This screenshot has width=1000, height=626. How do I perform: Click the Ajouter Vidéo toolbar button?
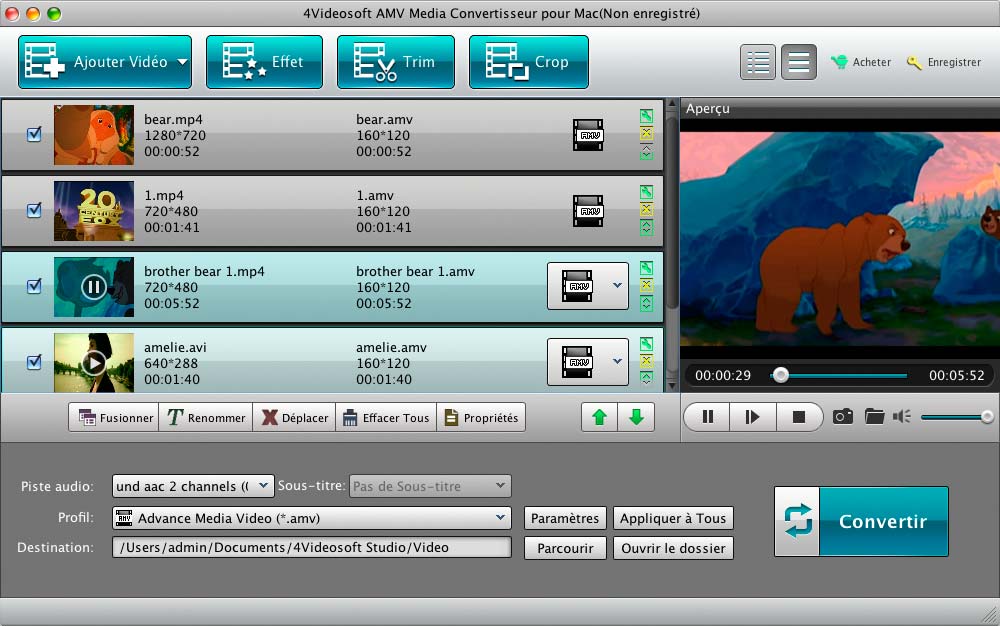105,62
